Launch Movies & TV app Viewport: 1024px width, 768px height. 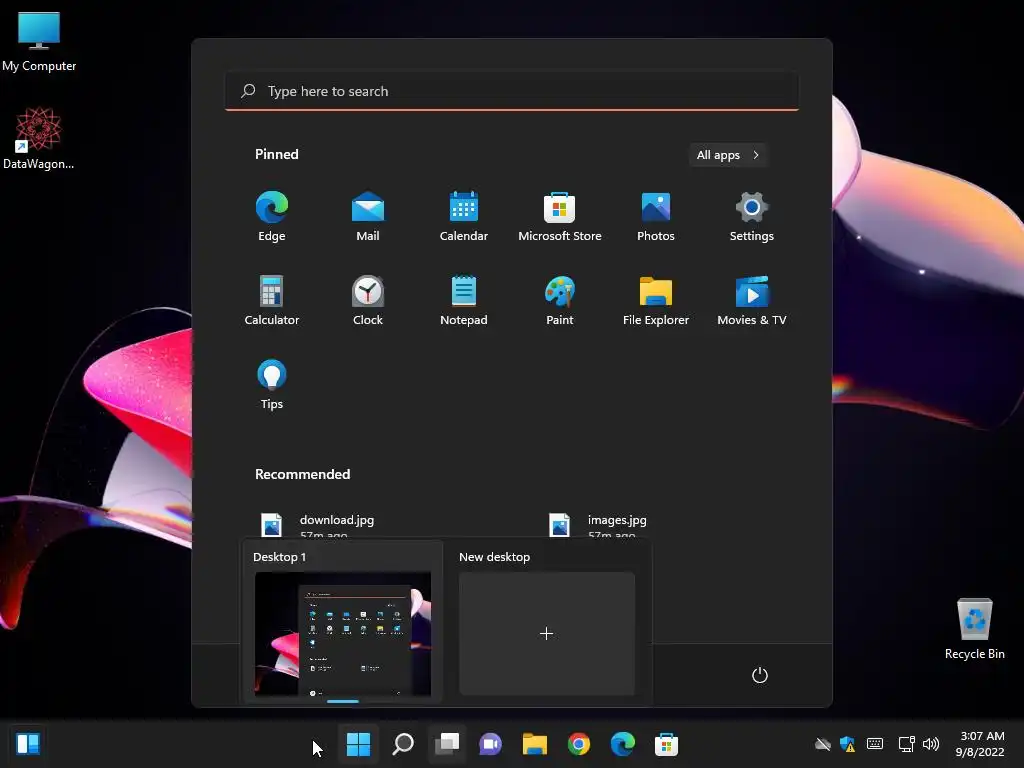[752, 300]
